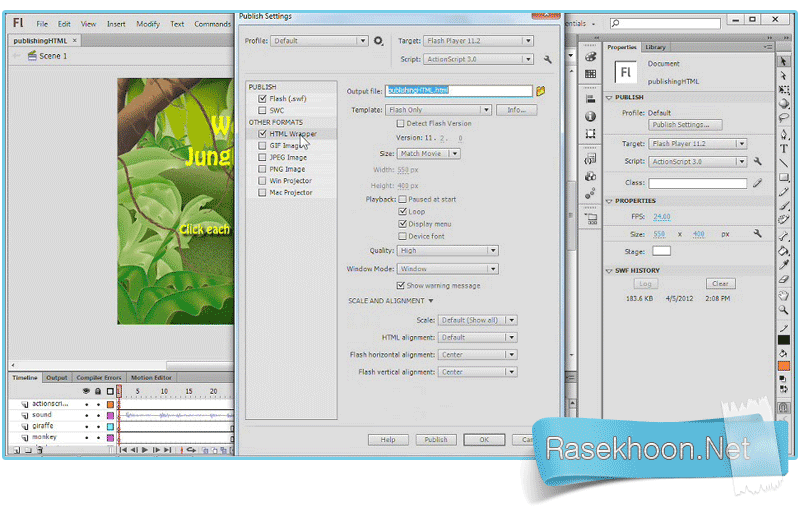Image resolution: width=800 pixels, height=508 pixels.
Task: Open ActionScript settings wrench in dialog
Action: (547, 59)
